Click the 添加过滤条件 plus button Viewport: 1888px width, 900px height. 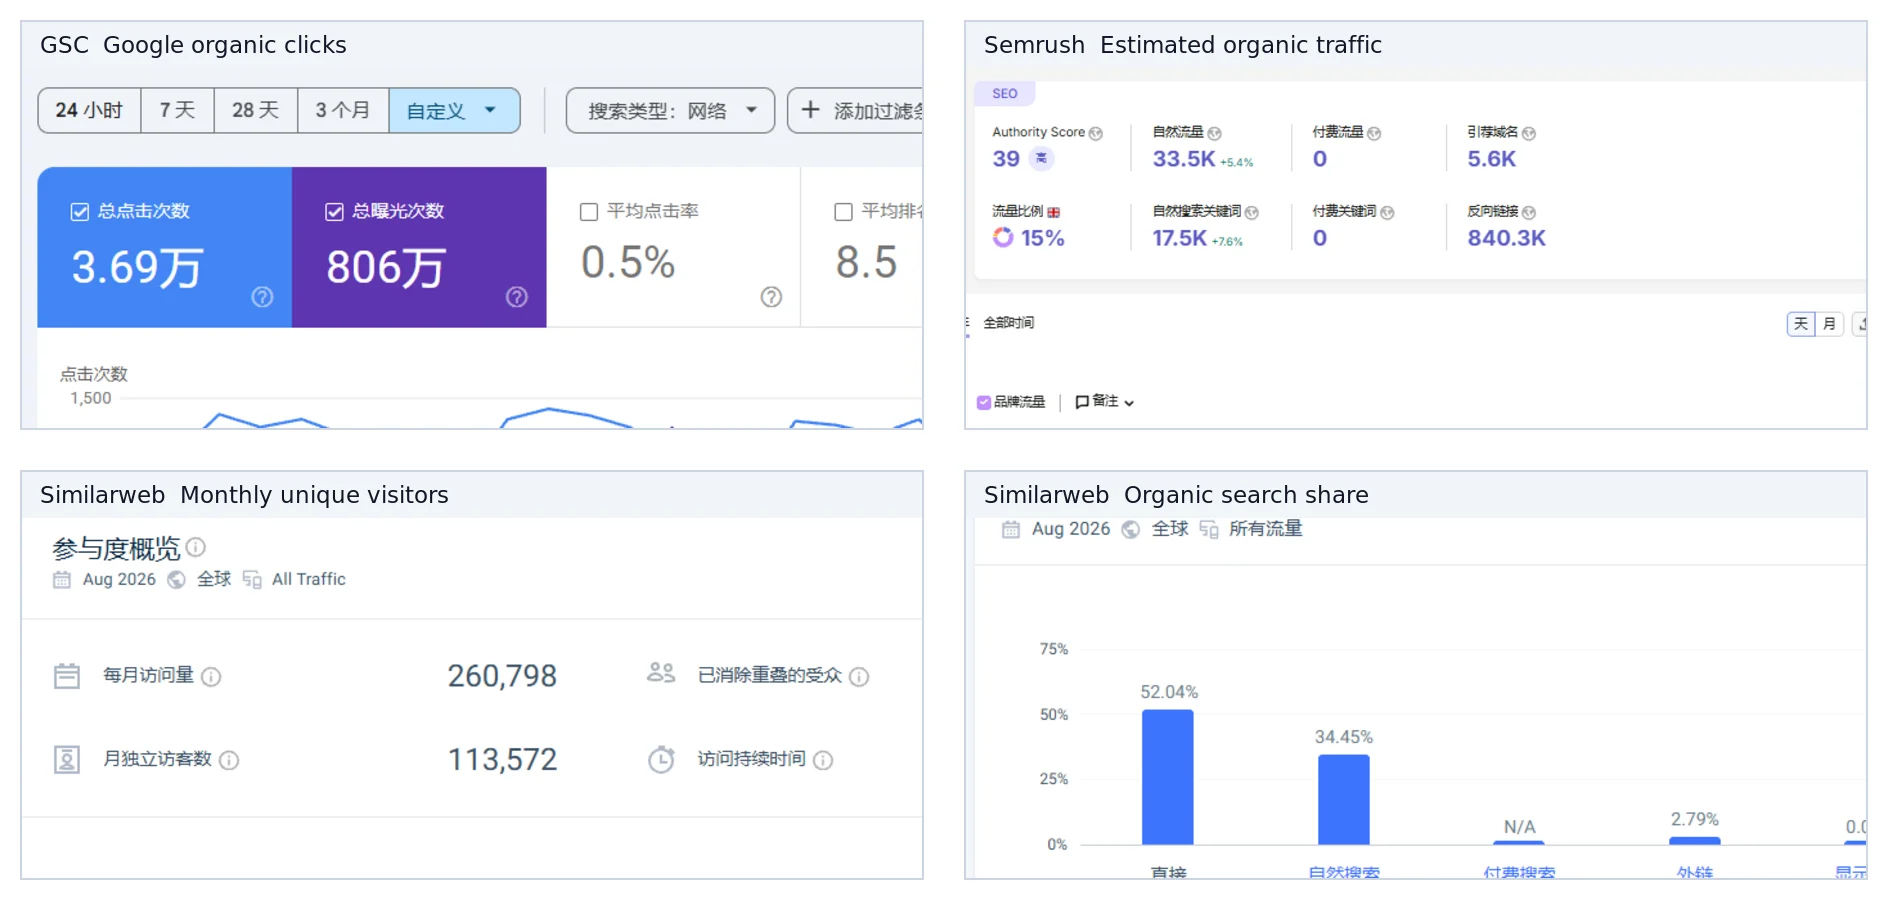click(856, 110)
